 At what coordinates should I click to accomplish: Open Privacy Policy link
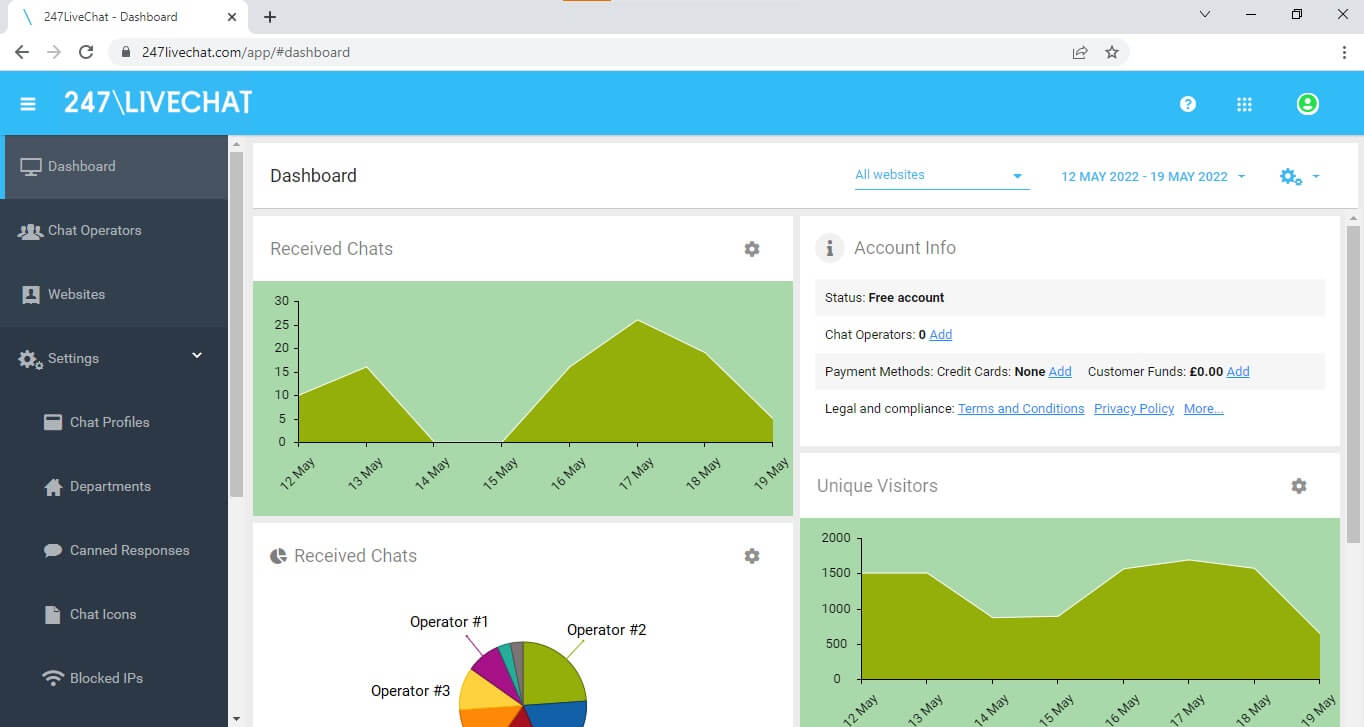(1134, 409)
